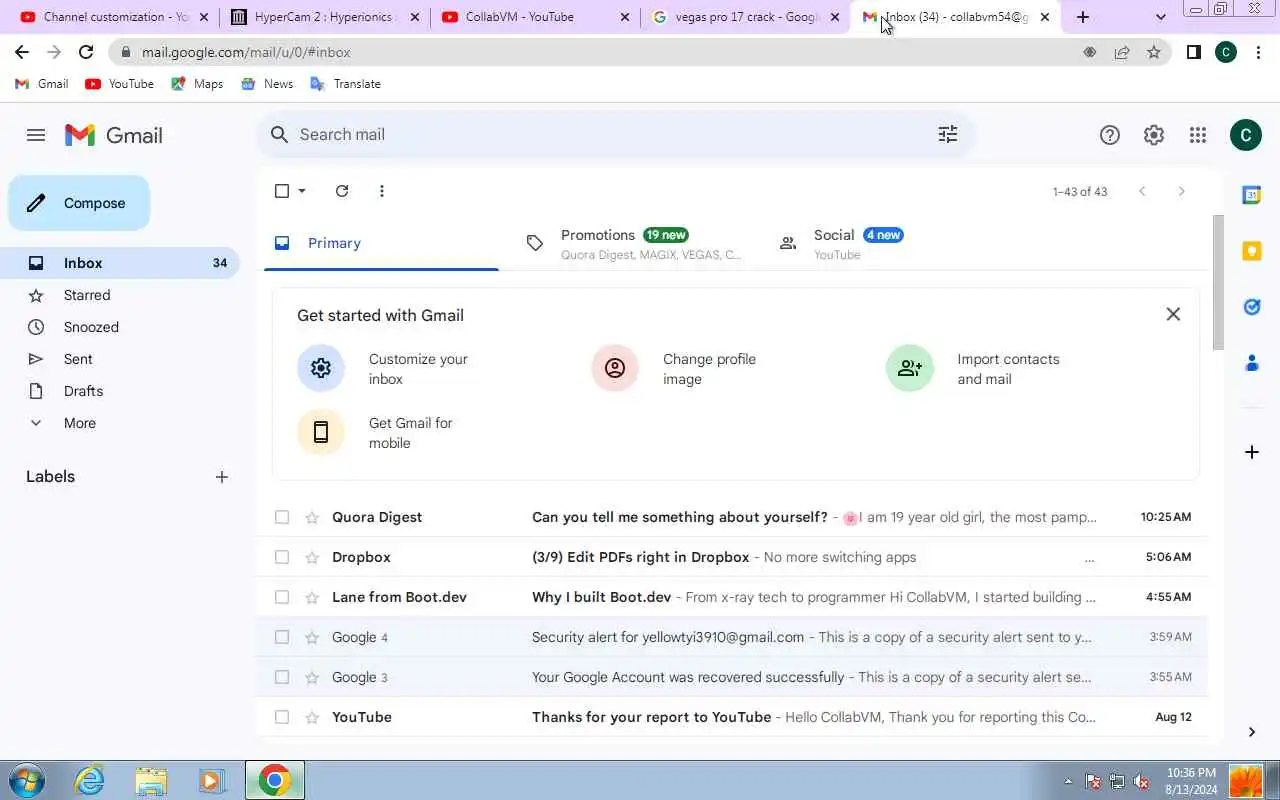Open Google Keep side panel icon
This screenshot has height=800, width=1280.
1251,251
